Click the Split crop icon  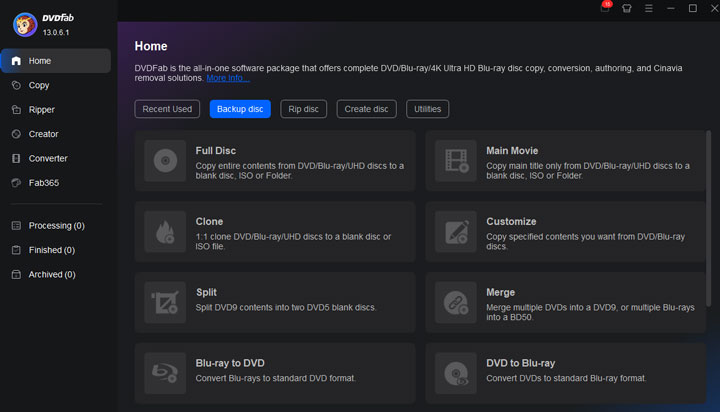point(165,302)
